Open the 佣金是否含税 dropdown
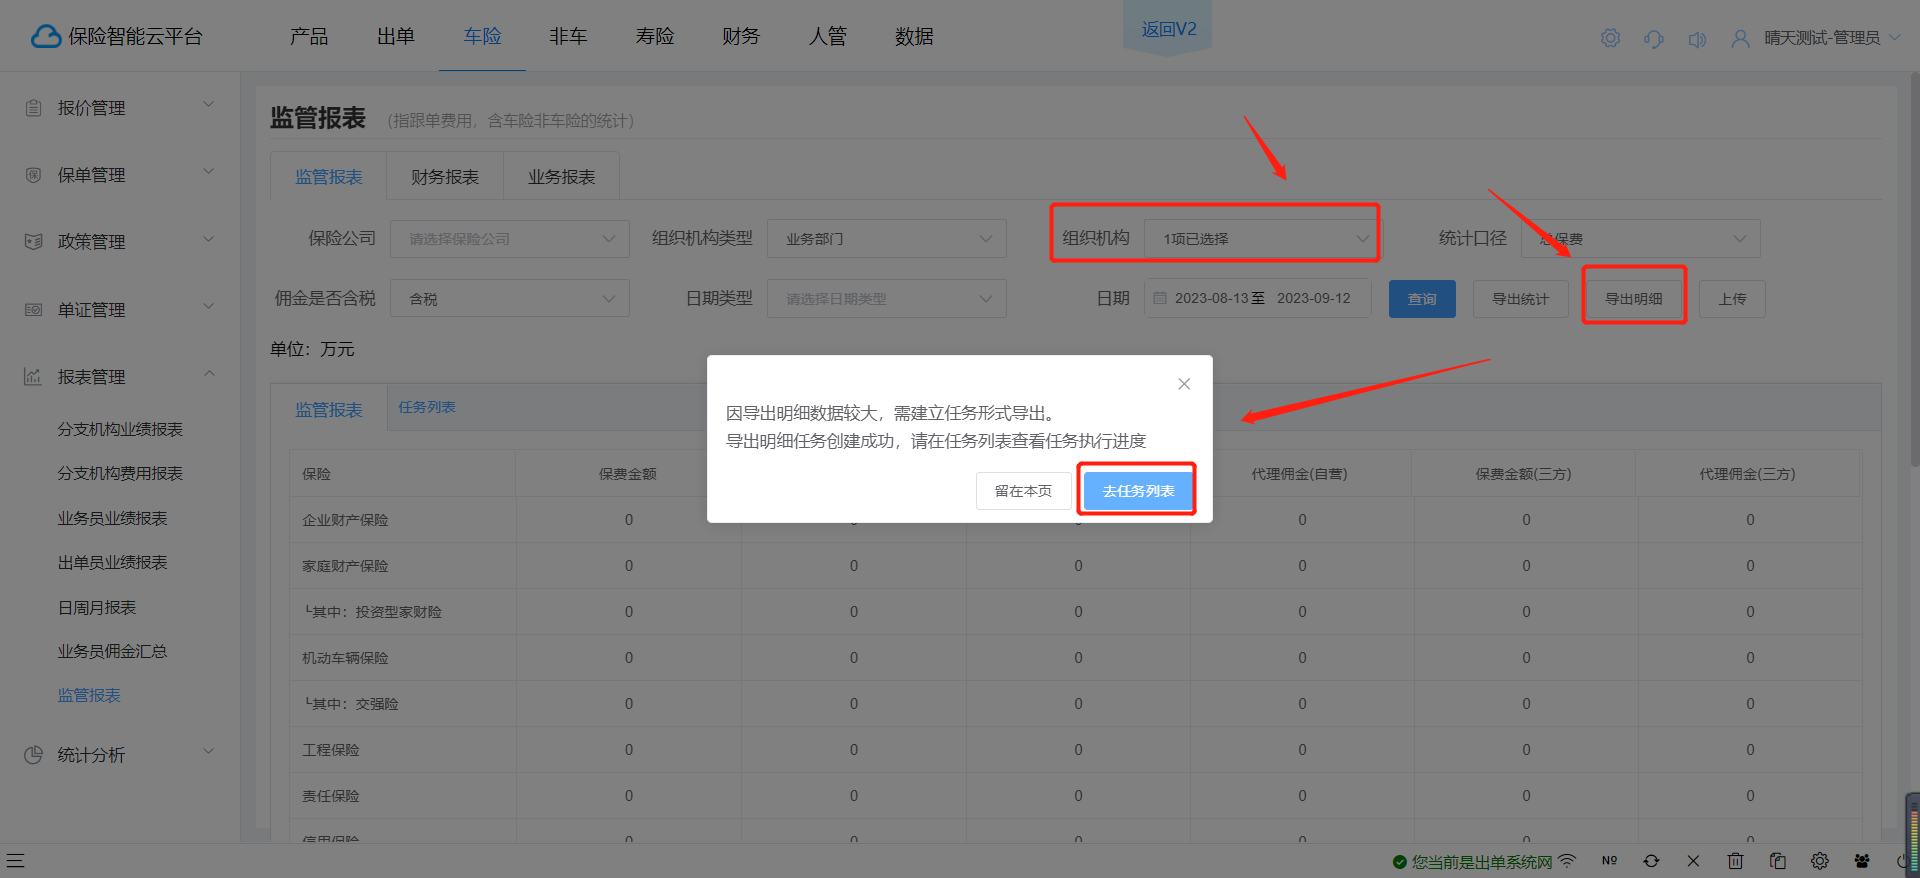 click(510, 299)
